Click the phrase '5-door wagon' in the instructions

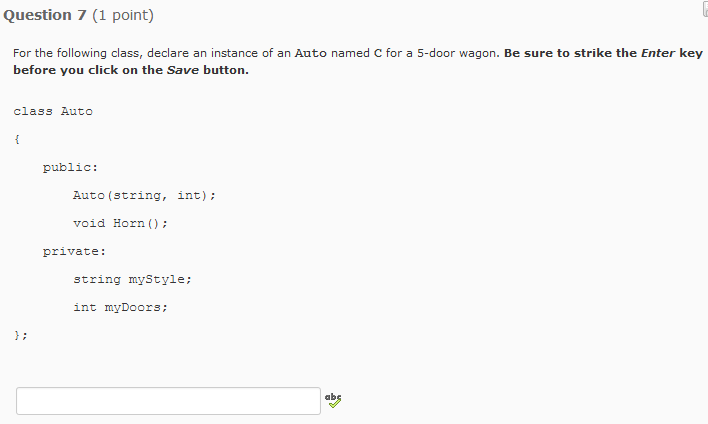[x=460, y=53]
